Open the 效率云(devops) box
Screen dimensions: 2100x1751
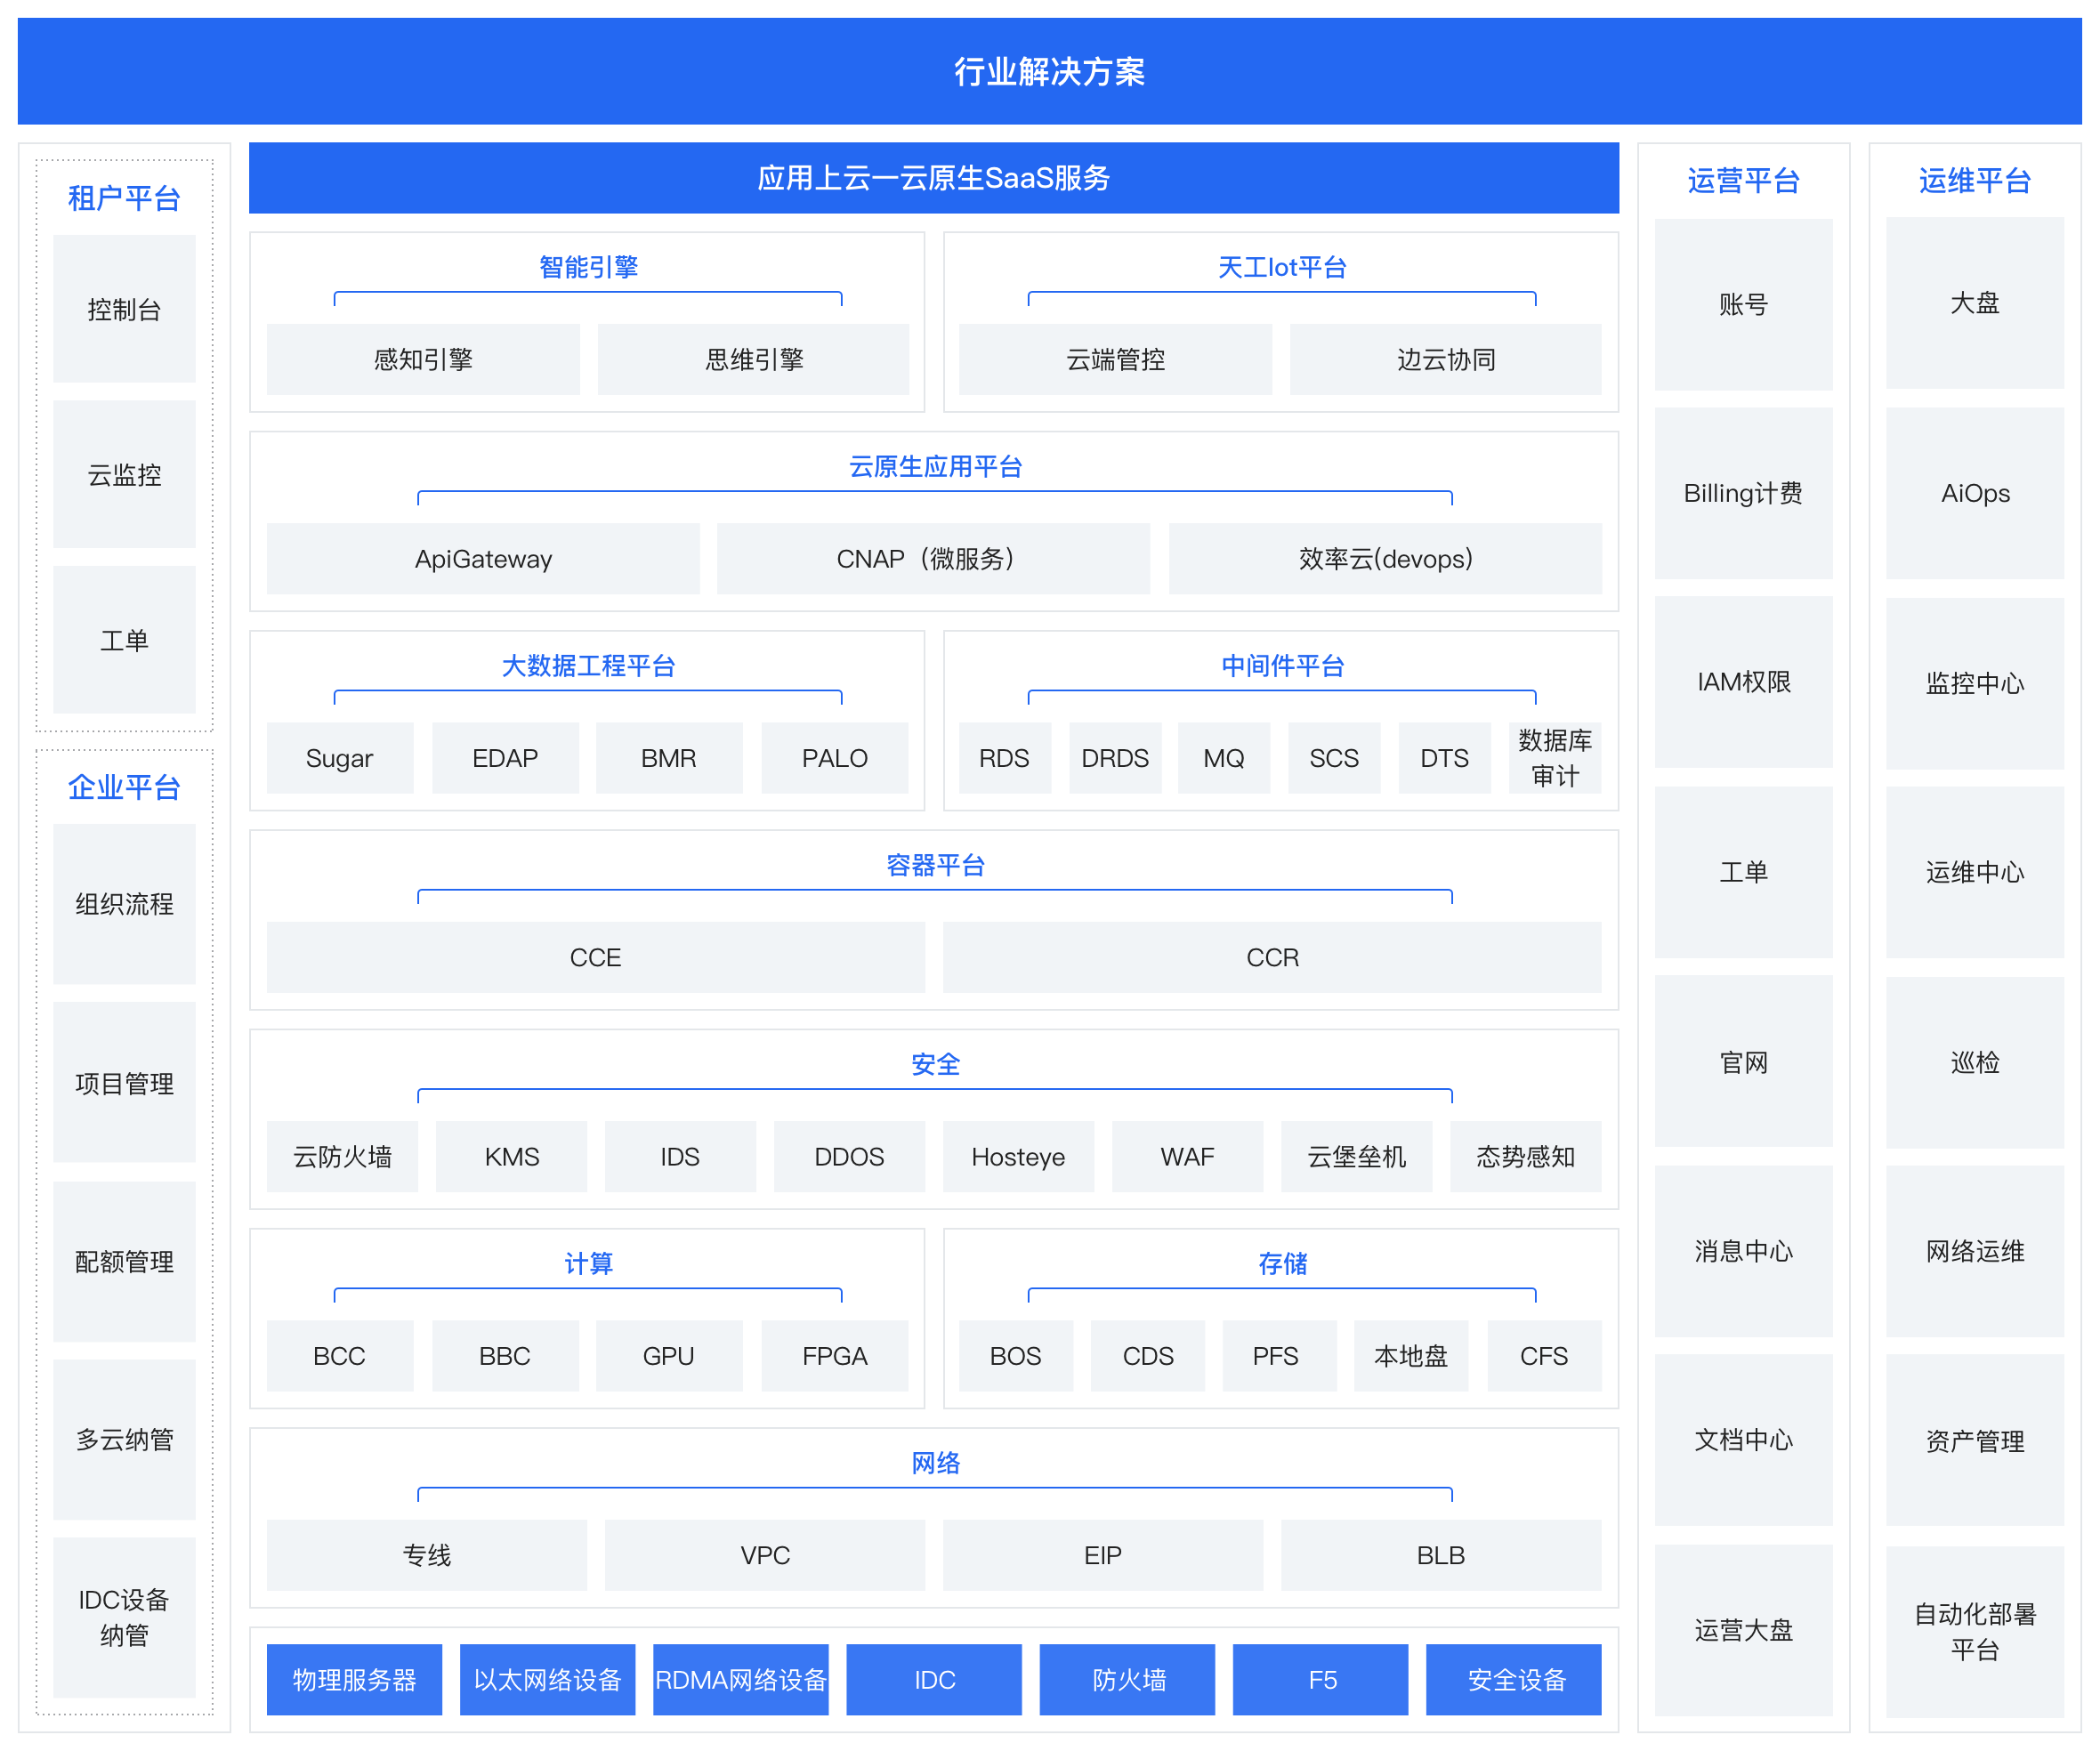[1385, 558]
